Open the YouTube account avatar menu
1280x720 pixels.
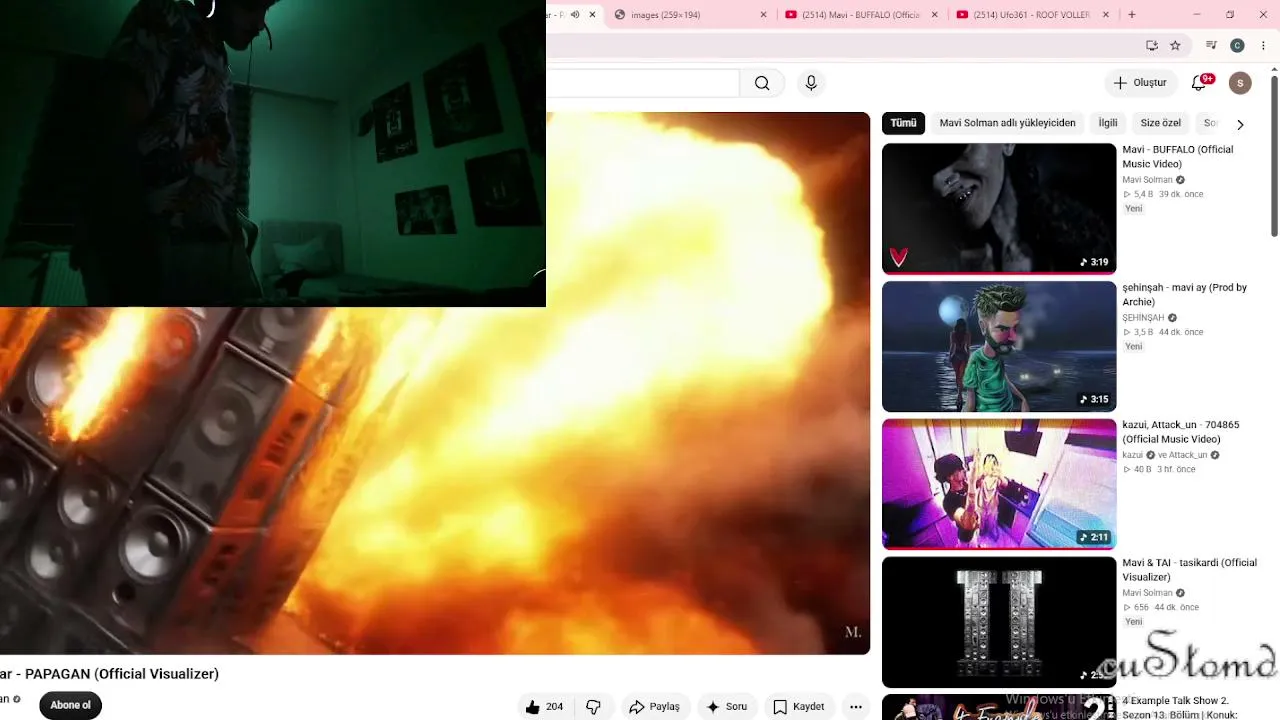pos(1240,83)
